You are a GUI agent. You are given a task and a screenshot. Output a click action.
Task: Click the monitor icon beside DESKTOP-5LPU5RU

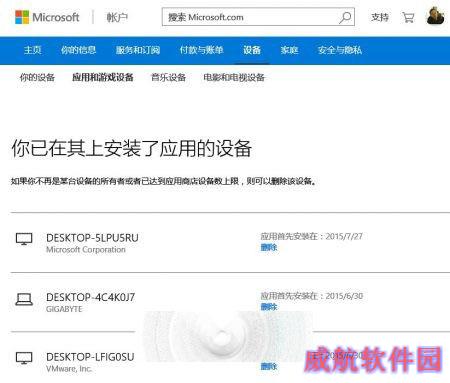(24, 239)
